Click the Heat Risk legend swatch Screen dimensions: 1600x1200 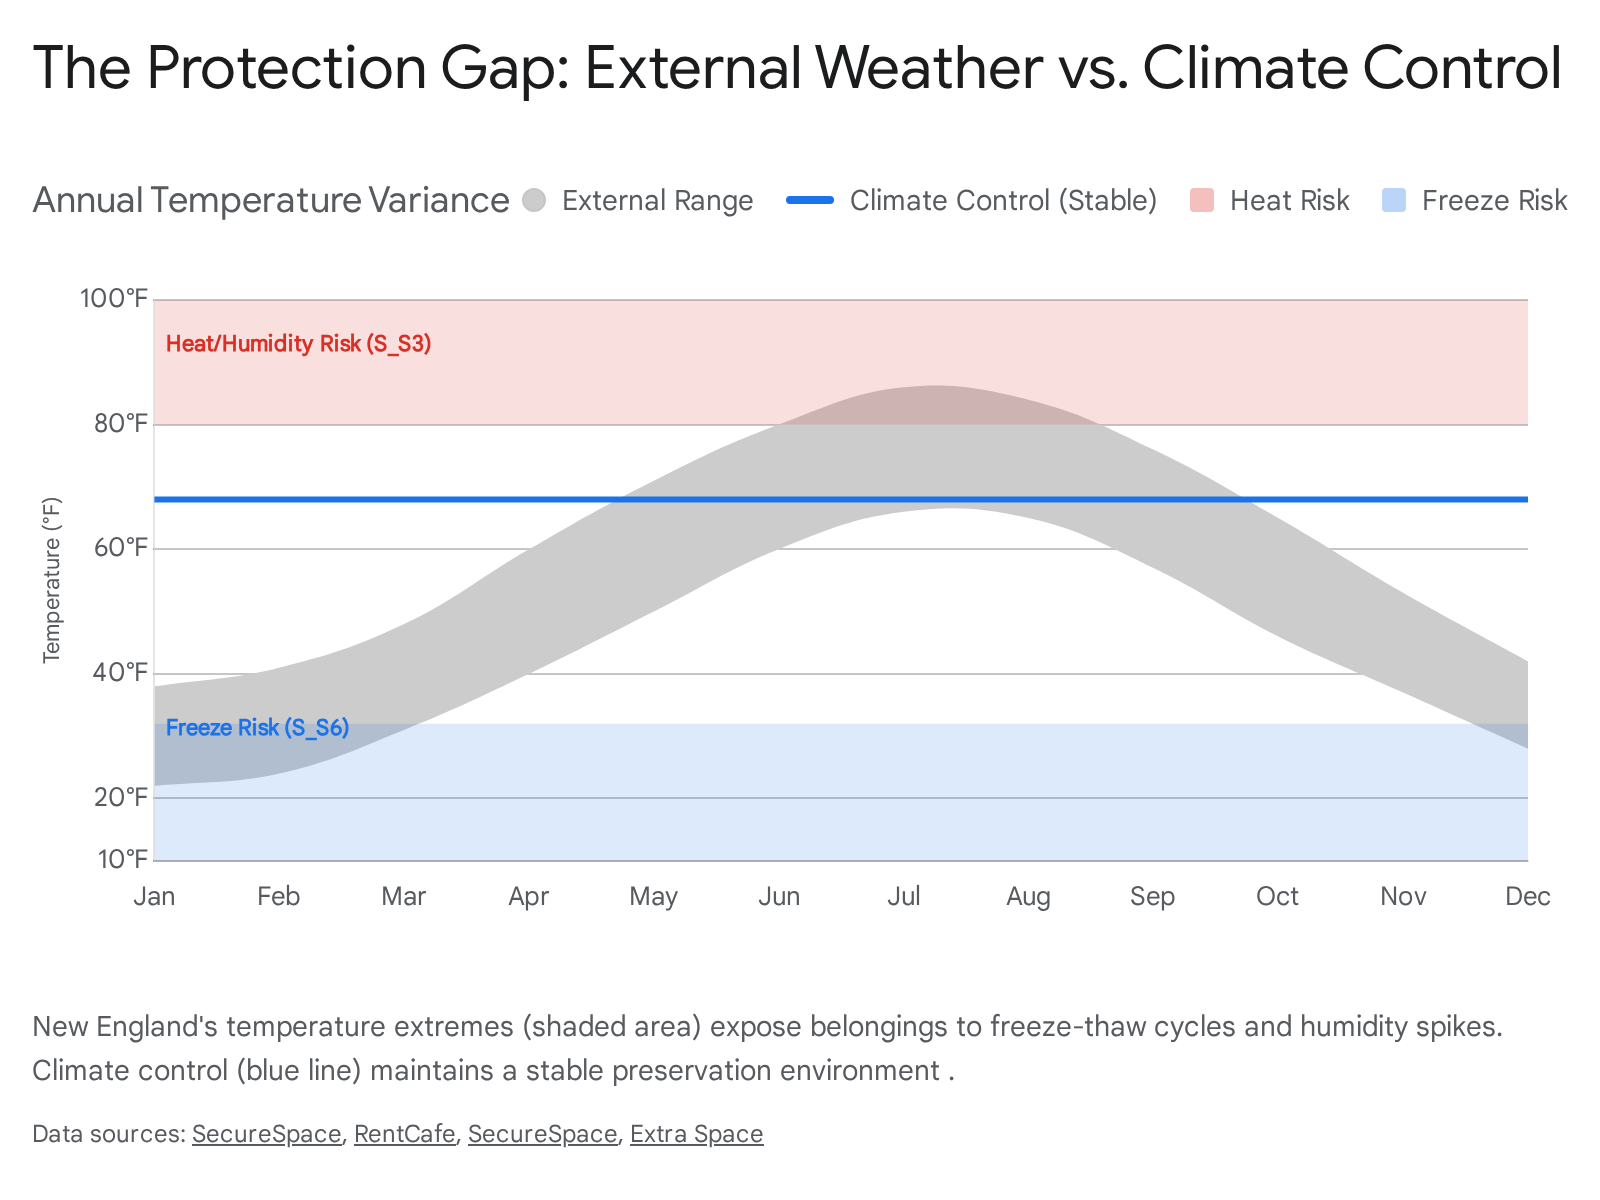(x=1202, y=201)
